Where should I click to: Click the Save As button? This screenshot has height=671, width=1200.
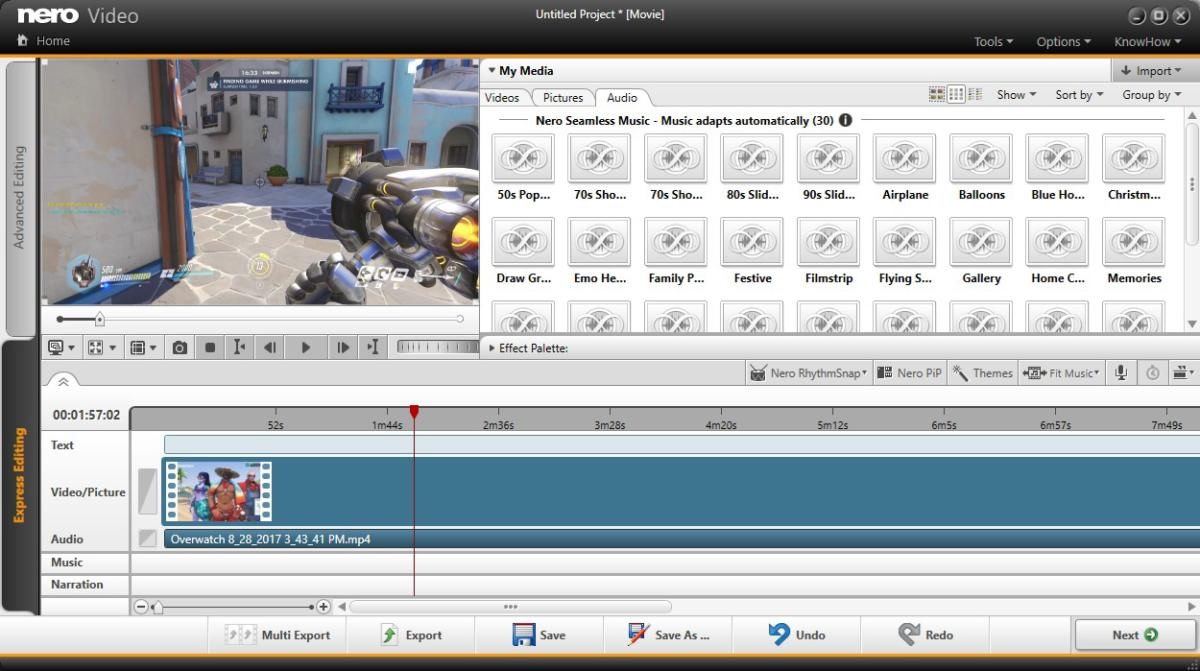(x=668, y=635)
